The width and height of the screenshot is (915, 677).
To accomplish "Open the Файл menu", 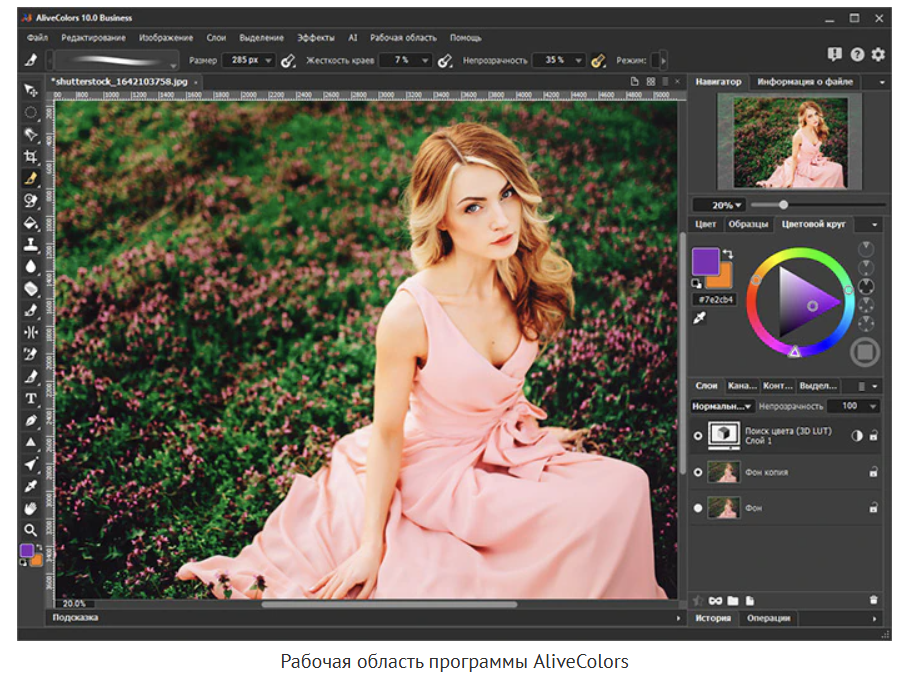I will point(37,38).
